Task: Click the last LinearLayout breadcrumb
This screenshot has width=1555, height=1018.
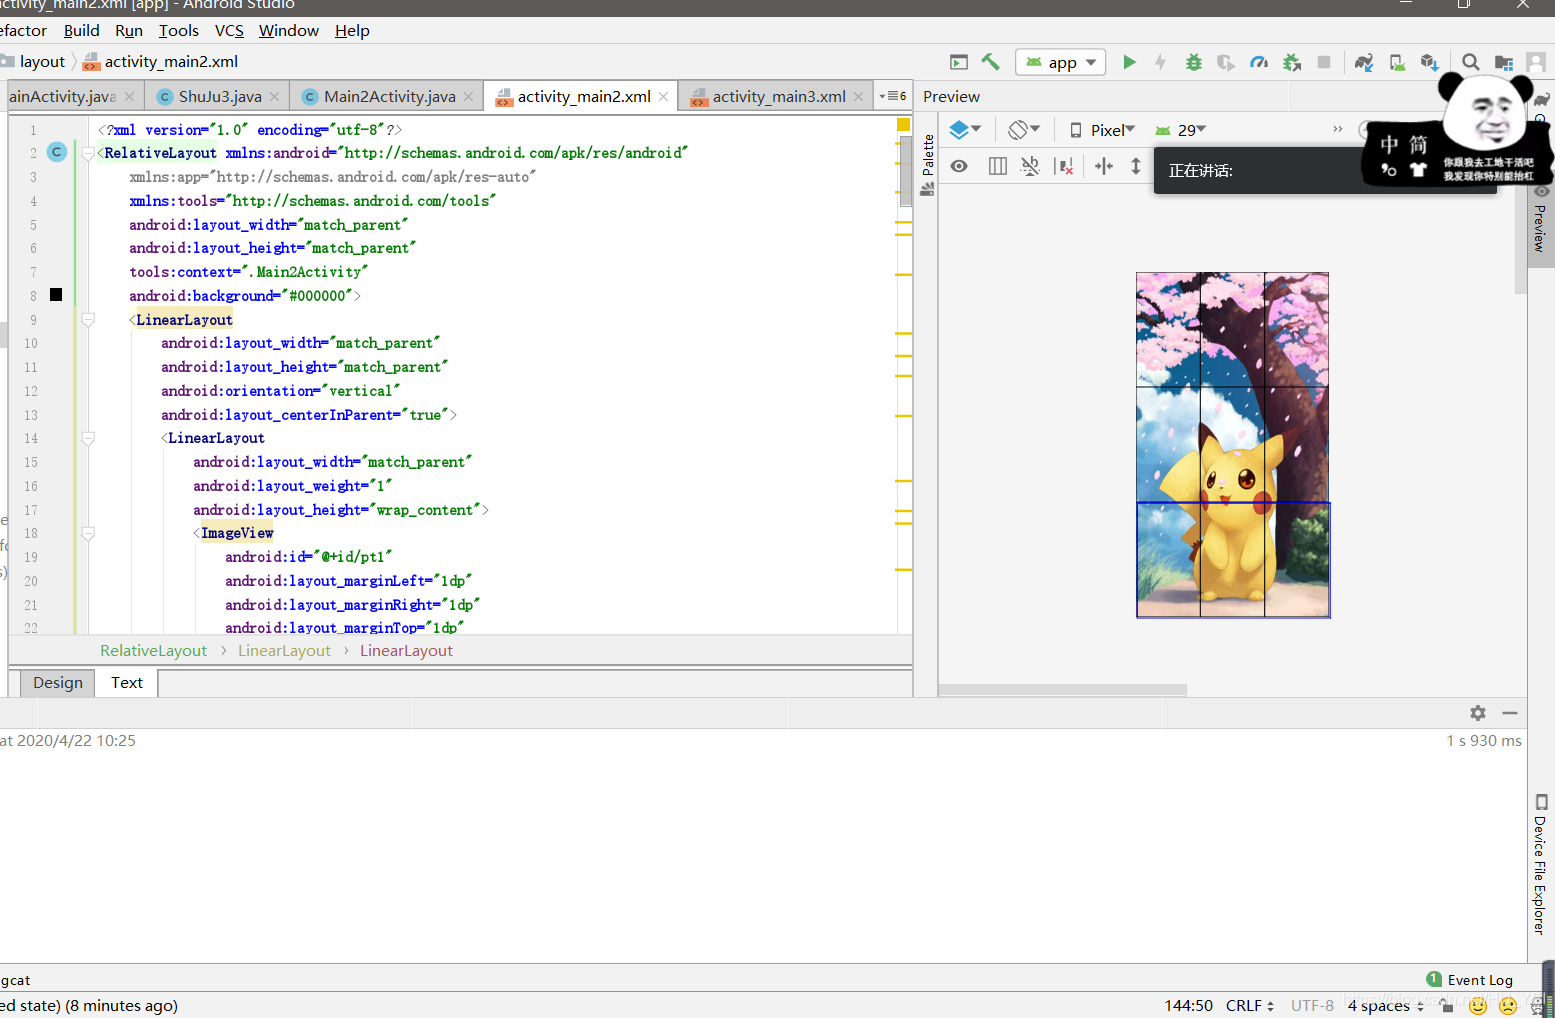Action: (x=406, y=651)
